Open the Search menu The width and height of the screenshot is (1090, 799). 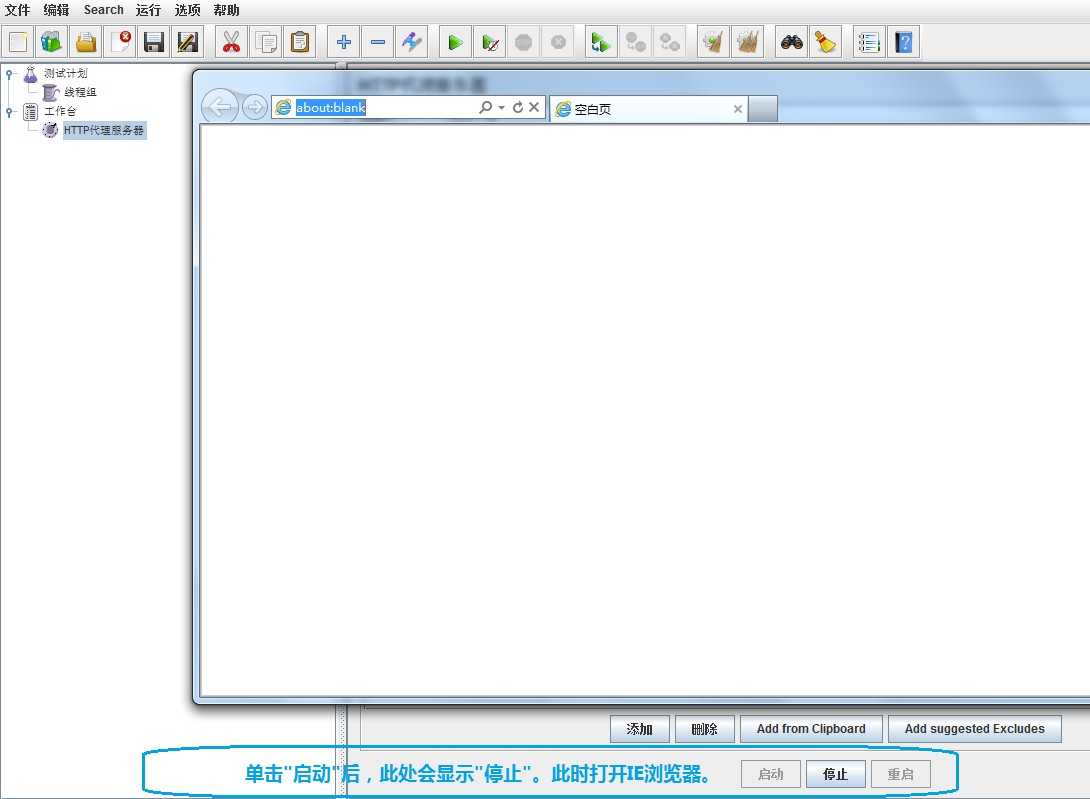(x=104, y=10)
